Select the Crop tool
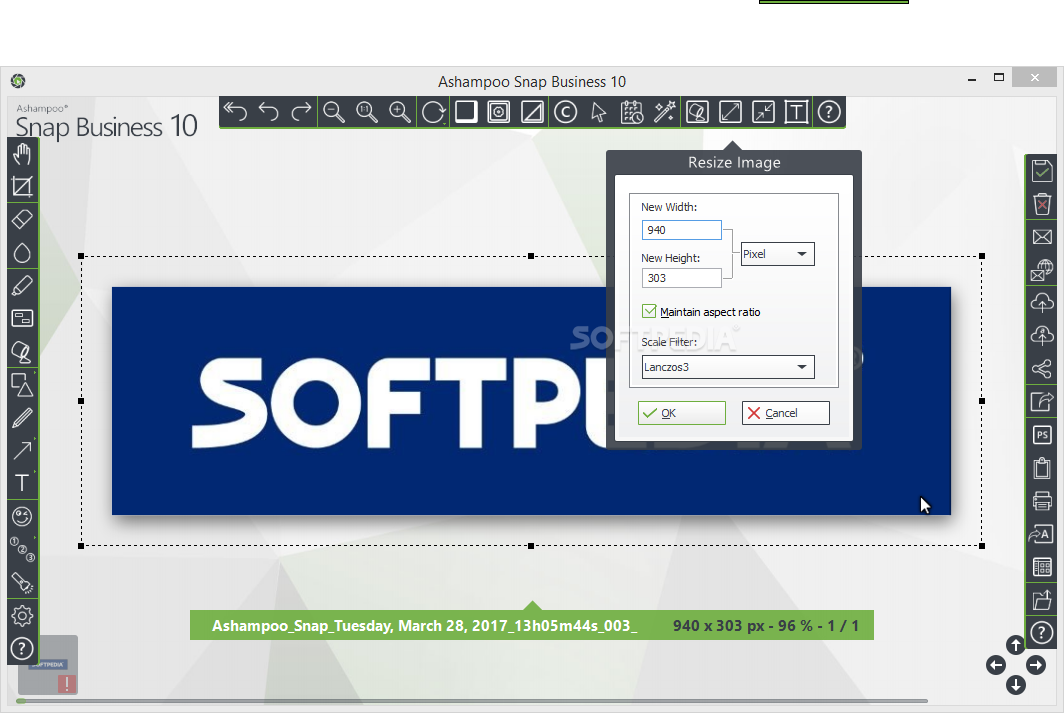 22,187
